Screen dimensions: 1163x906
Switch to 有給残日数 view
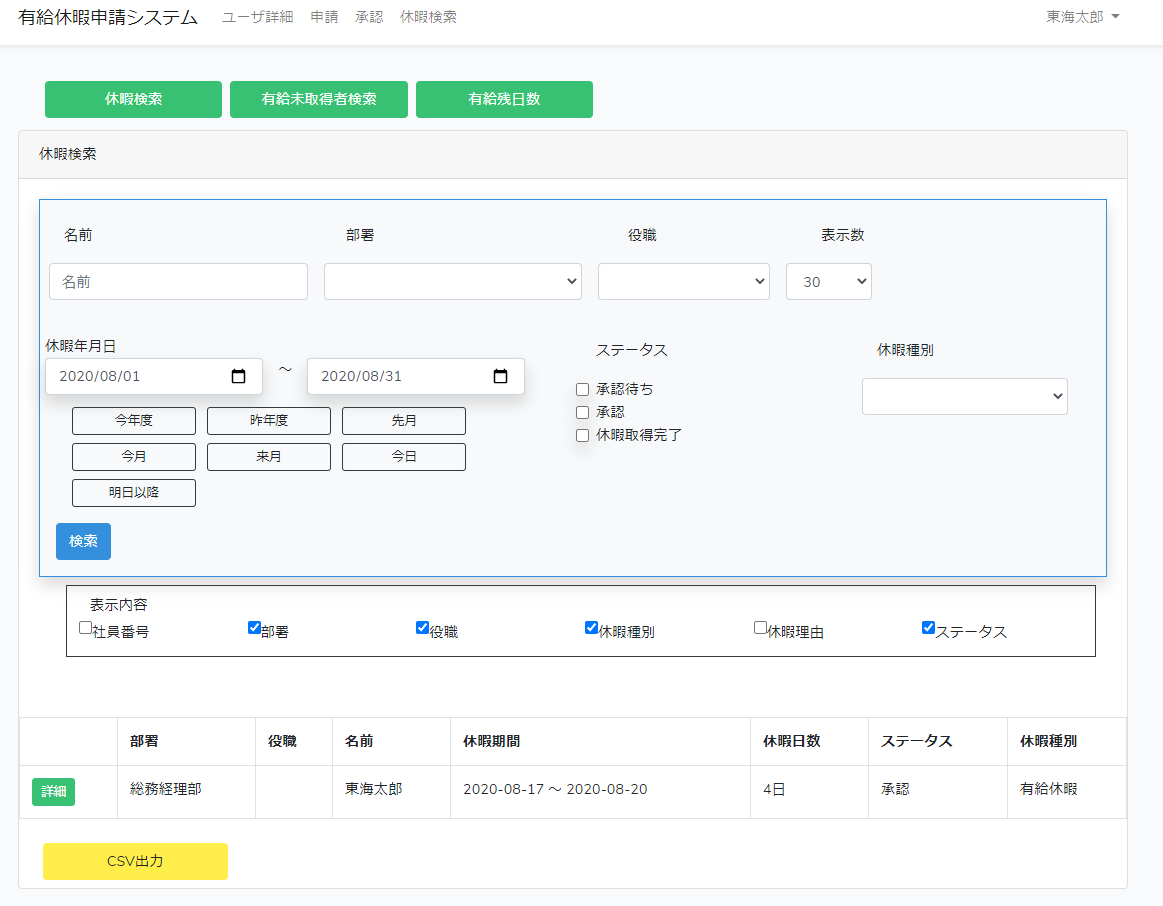pos(504,99)
